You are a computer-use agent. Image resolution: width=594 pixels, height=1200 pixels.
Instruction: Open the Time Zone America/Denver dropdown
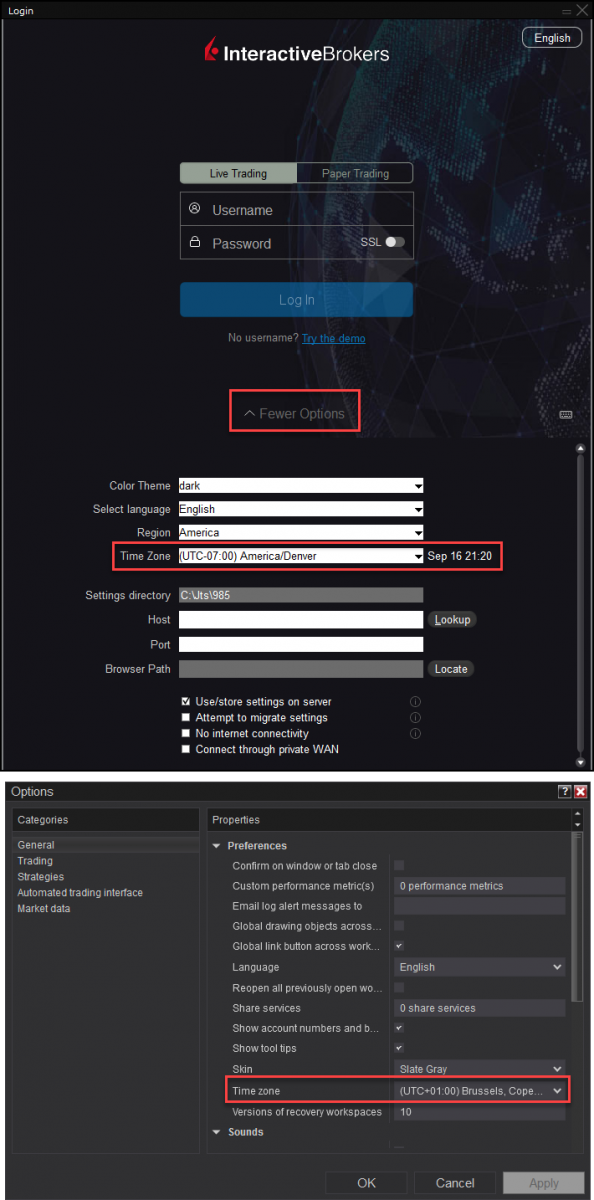point(301,555)
